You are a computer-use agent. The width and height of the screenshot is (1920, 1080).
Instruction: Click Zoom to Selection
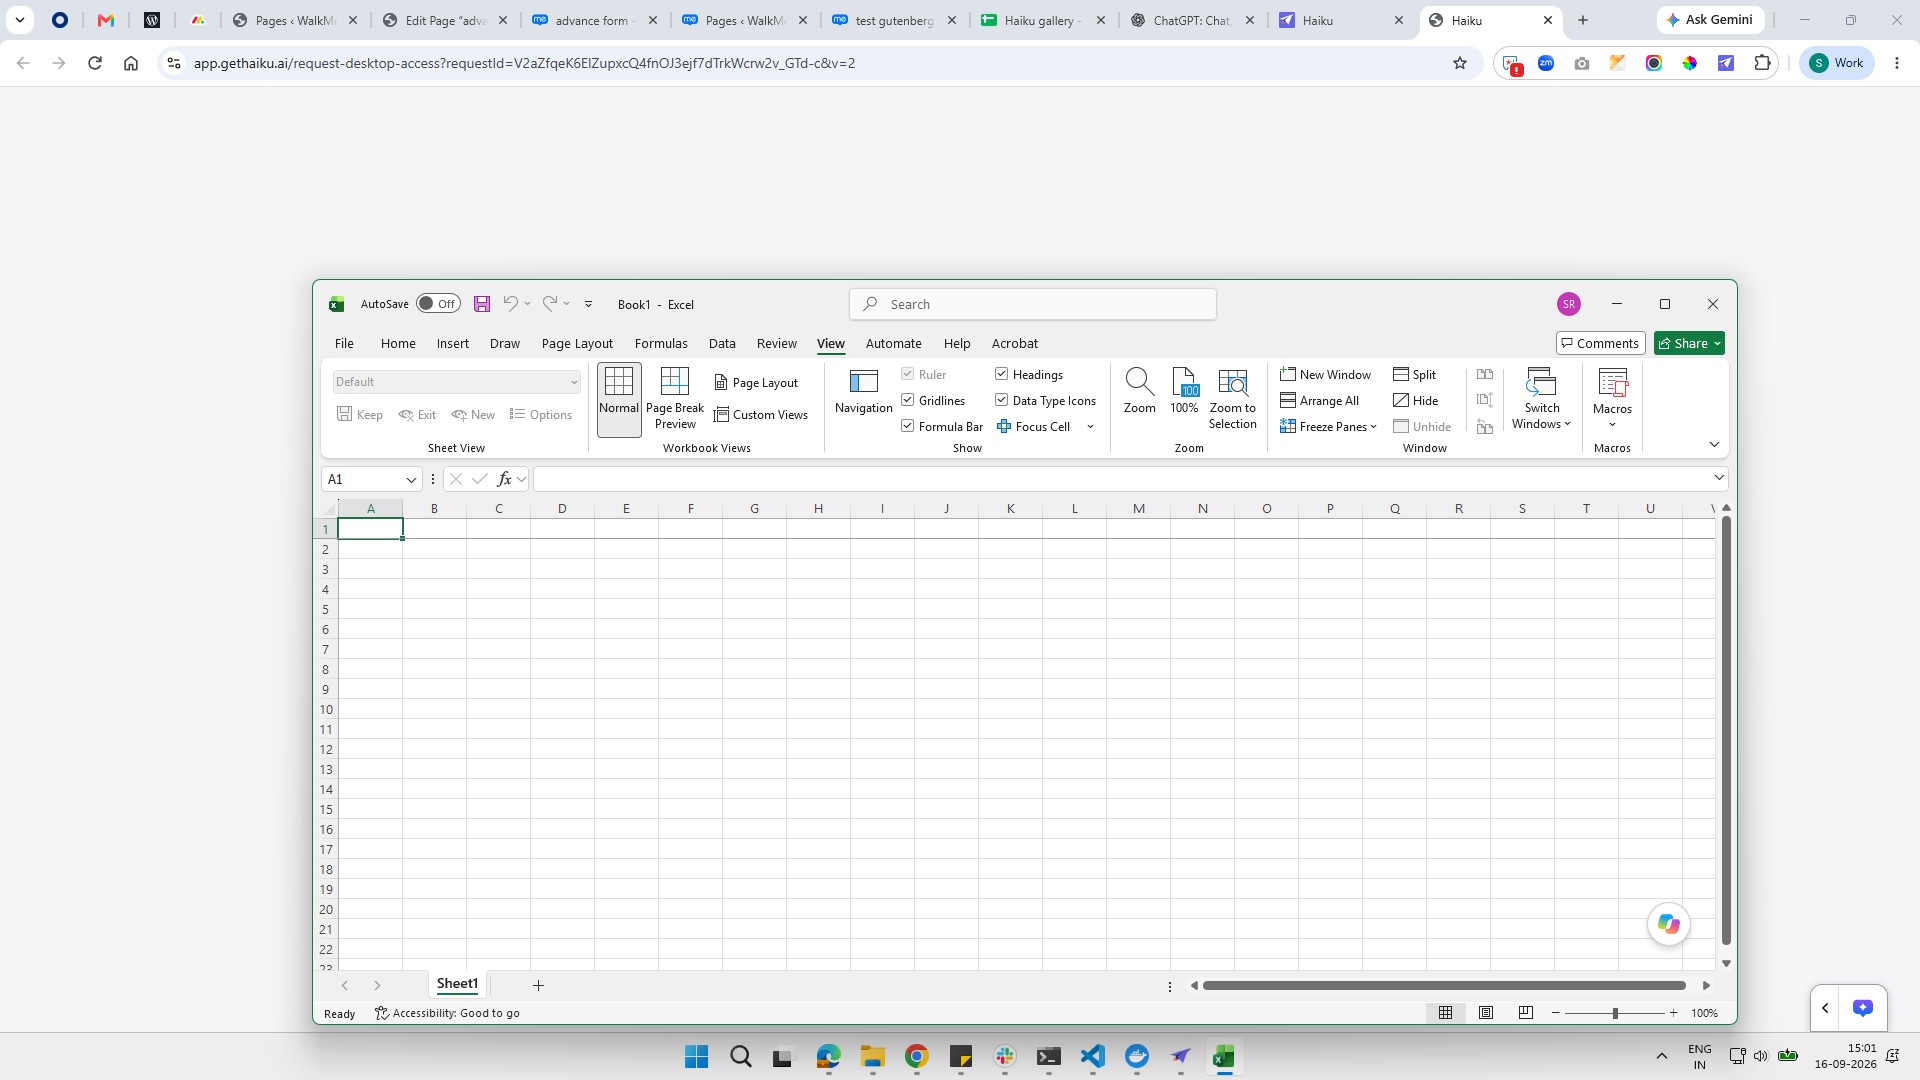(x=1232, y=399)
